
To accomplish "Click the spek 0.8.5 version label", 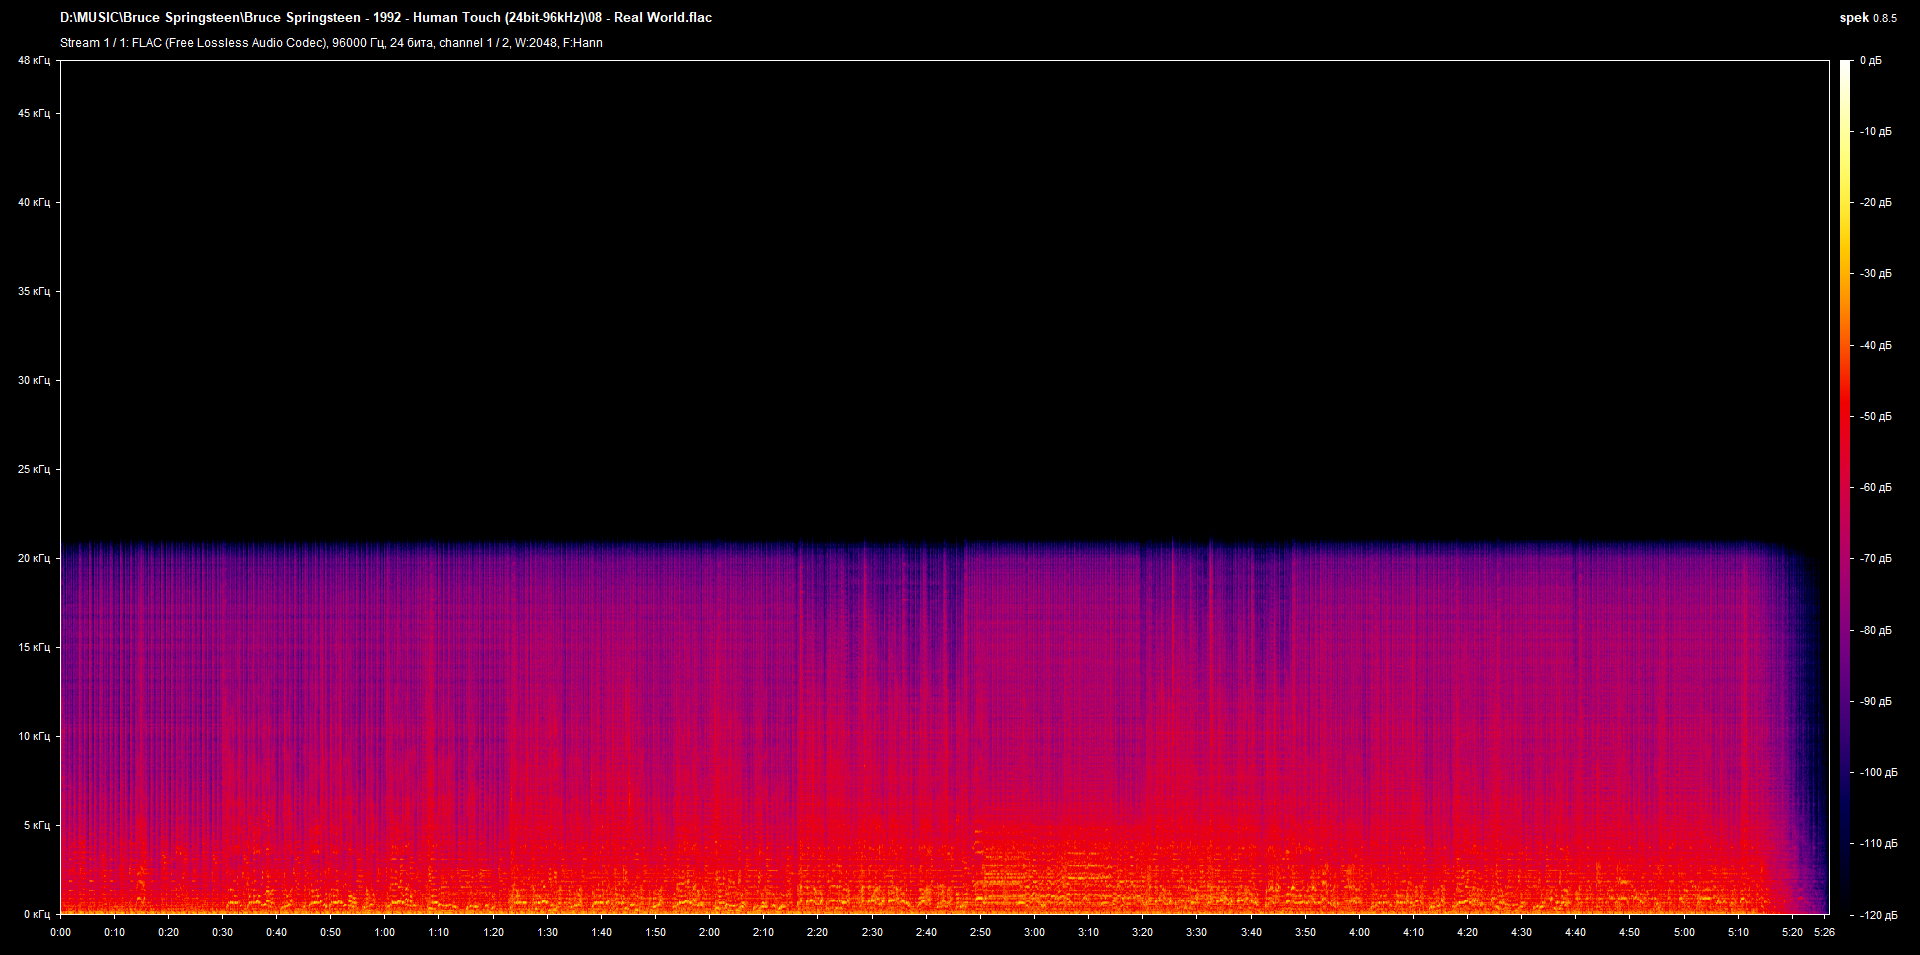I will coord(1868,17).
